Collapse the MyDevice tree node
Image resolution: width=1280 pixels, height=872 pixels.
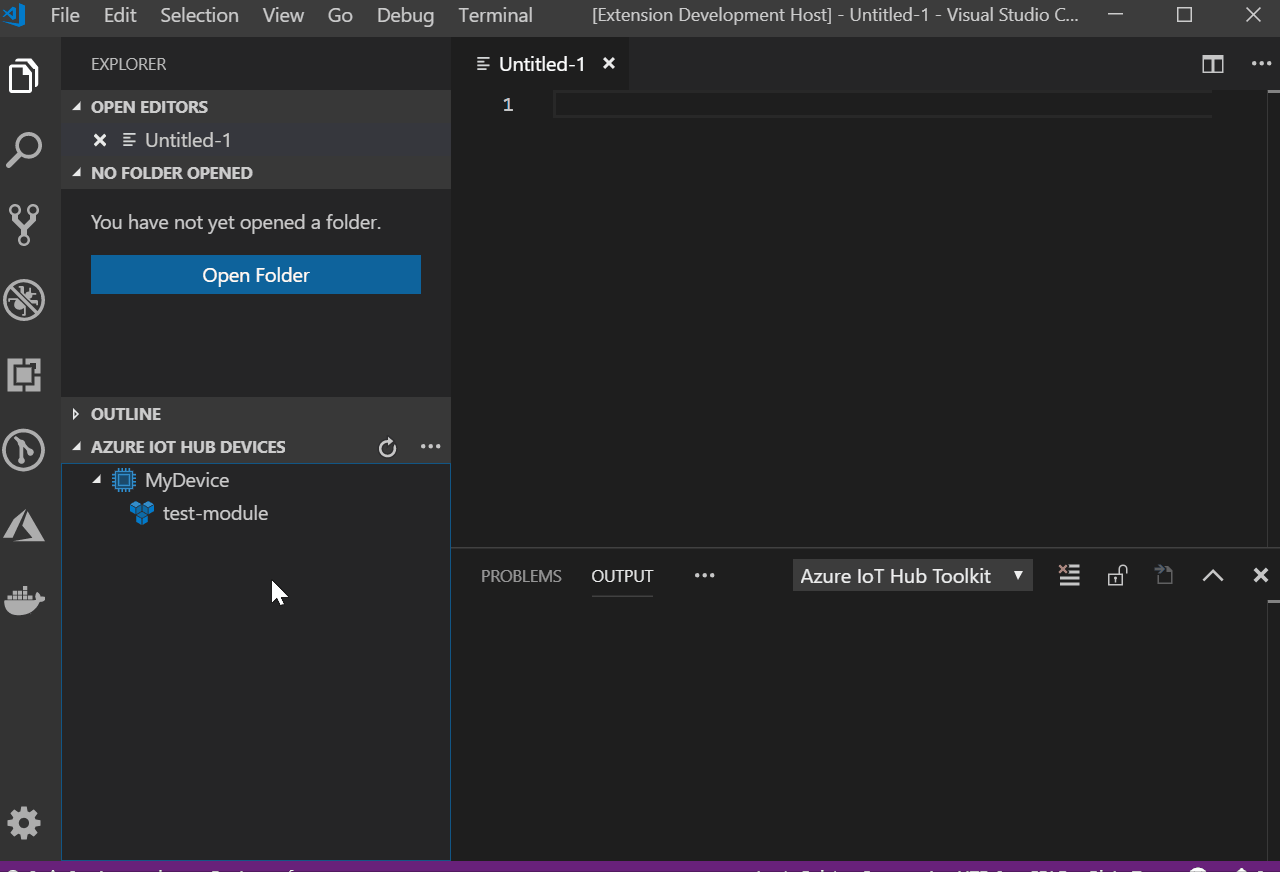pyautogui.click(x=97, y=480)
